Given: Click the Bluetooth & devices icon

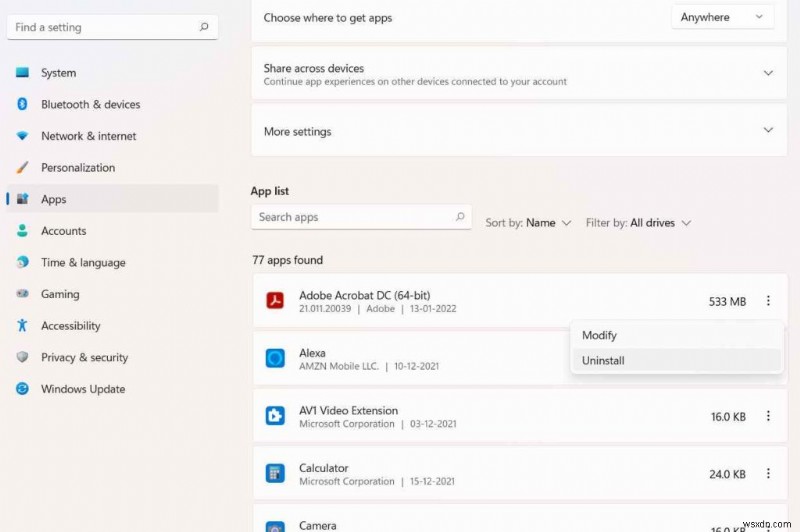Looking at the screenshot, I should click(22, 104).
